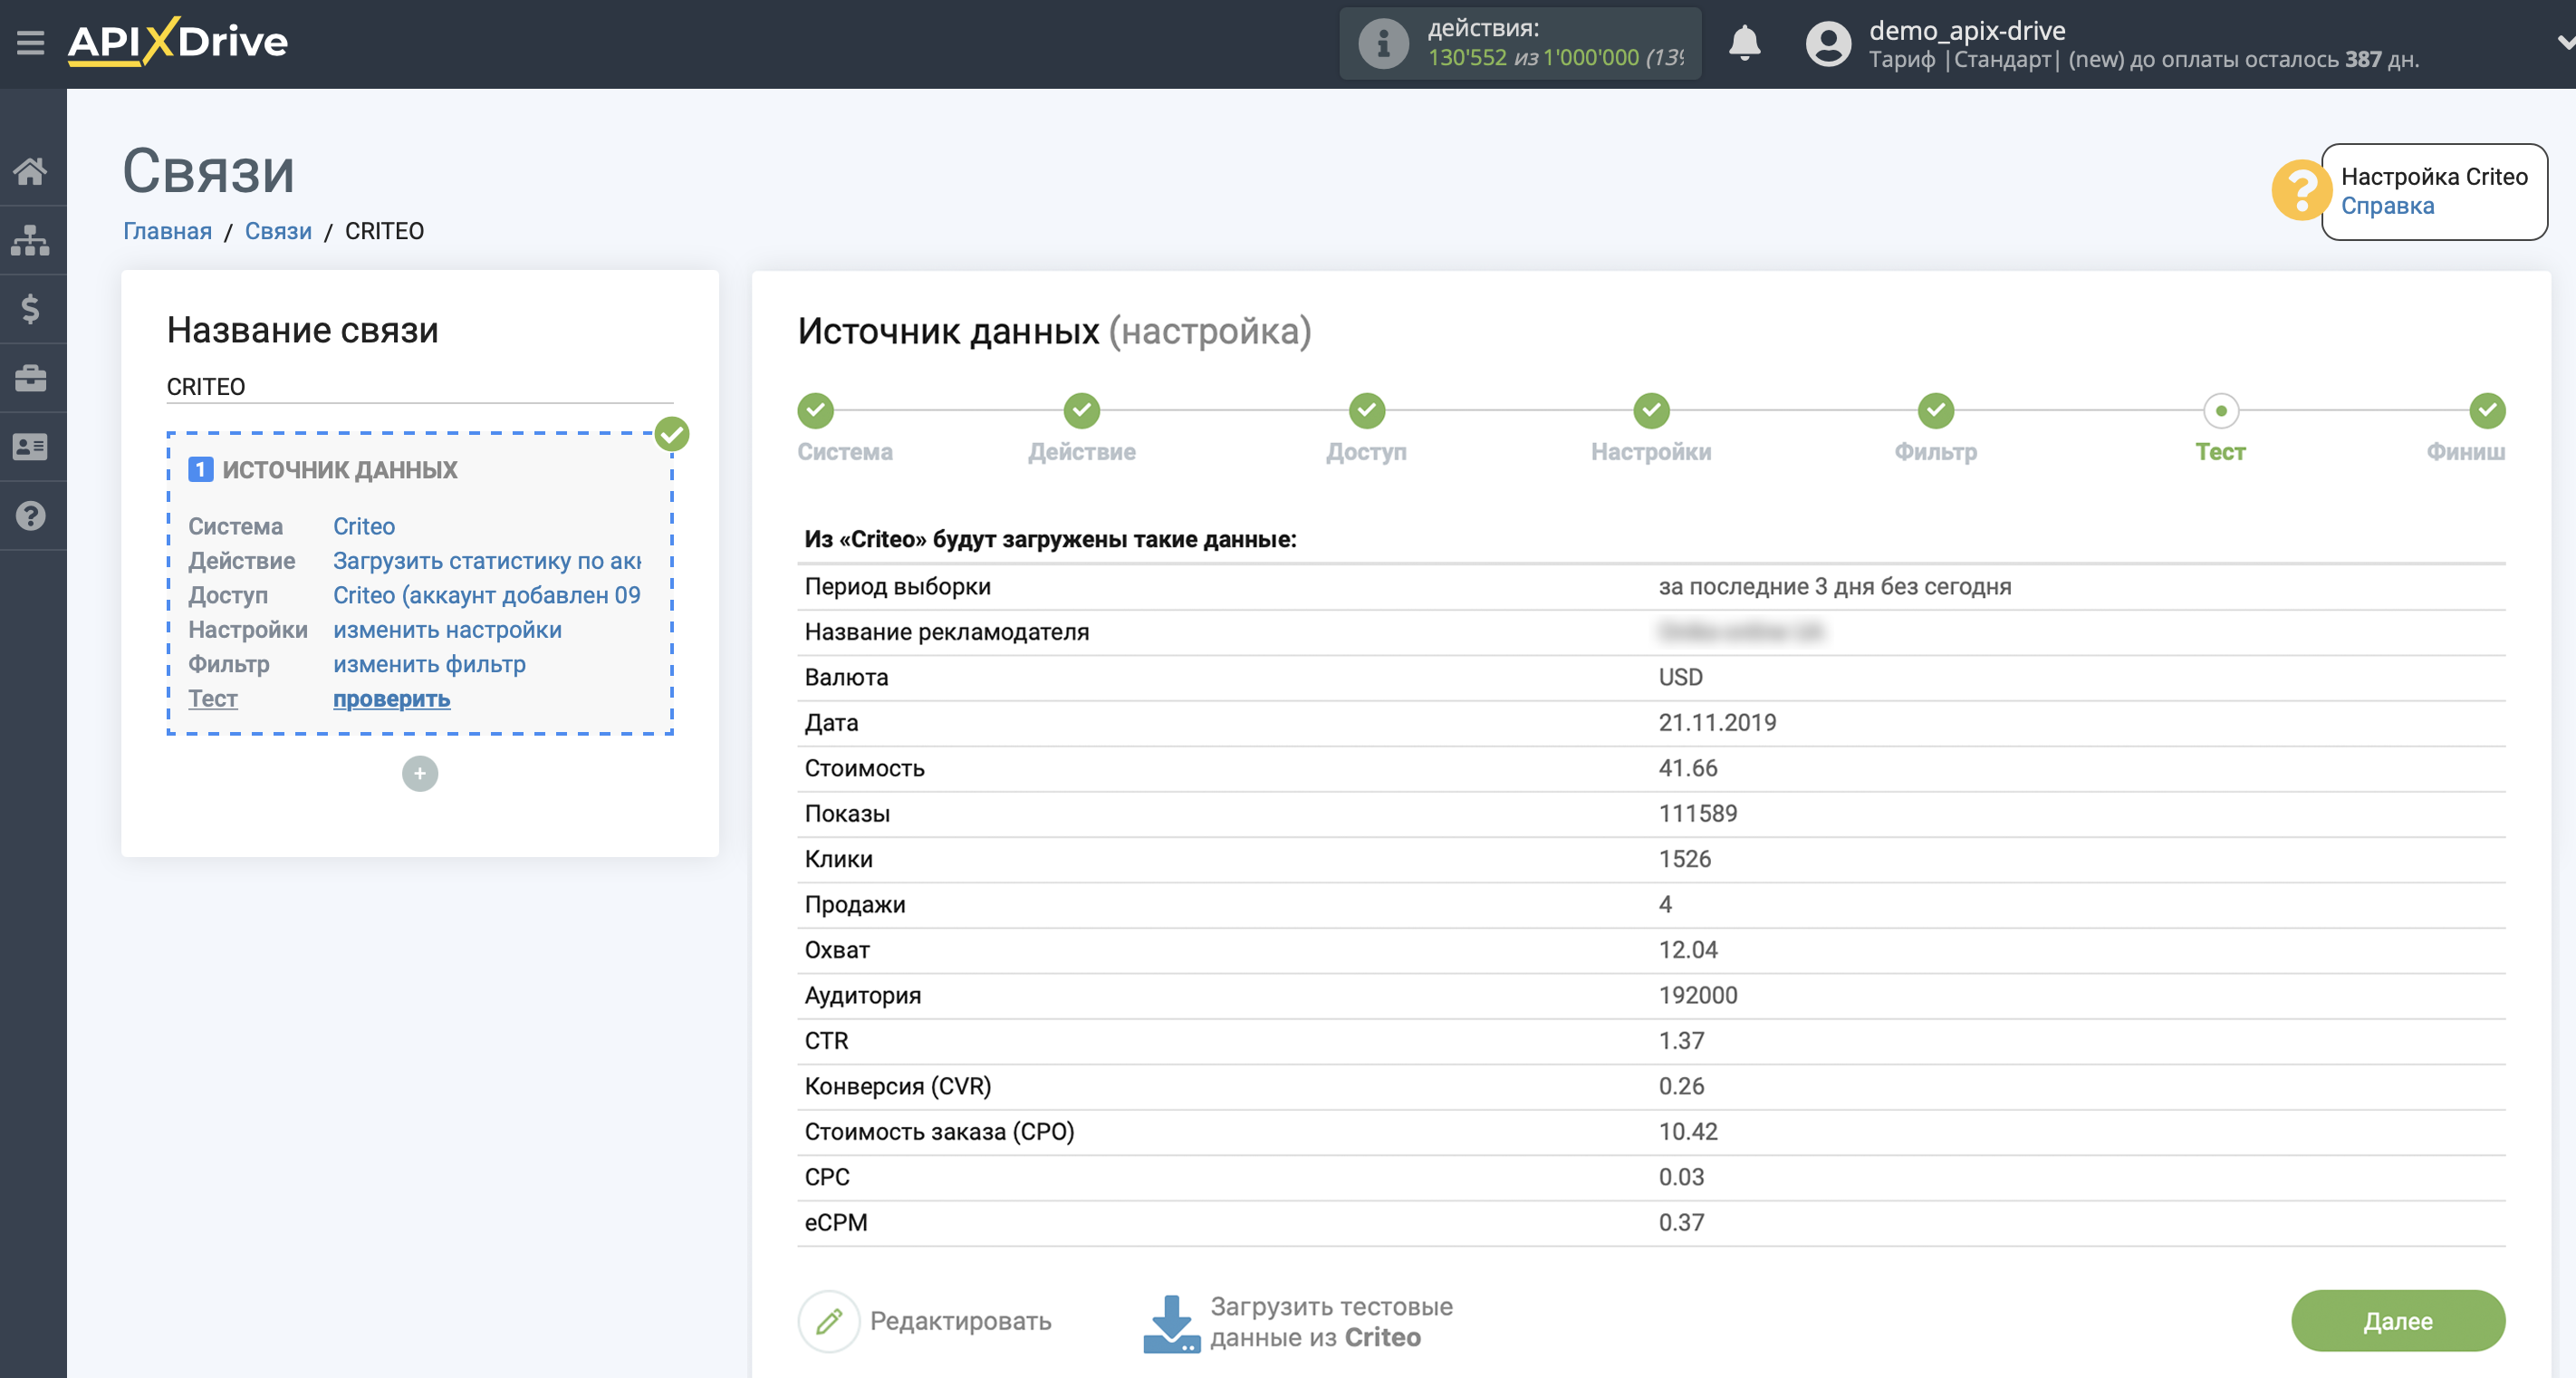
Task: Click проверить test link
Action: 391,699
